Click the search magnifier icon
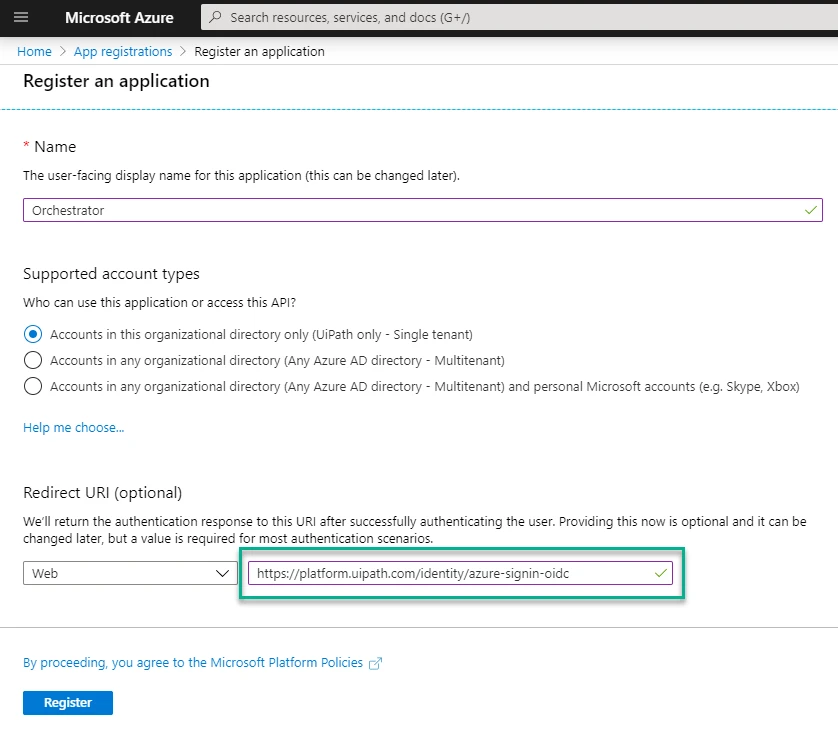Viewport: 838px width, 730px height. click(215, 17)
